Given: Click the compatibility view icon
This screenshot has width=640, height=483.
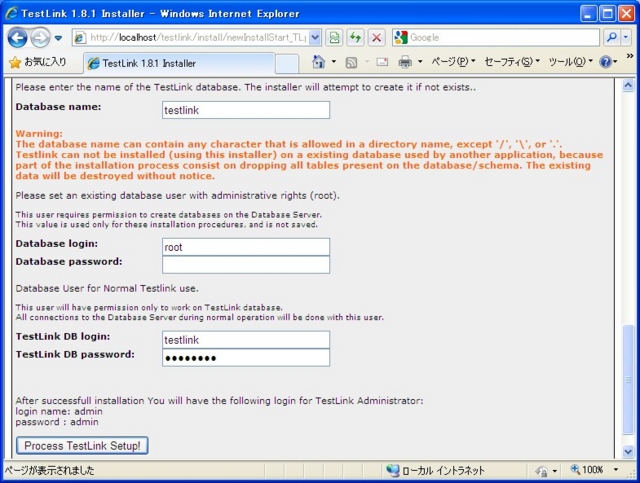Looking at the screenshot, I should (334, 38).
